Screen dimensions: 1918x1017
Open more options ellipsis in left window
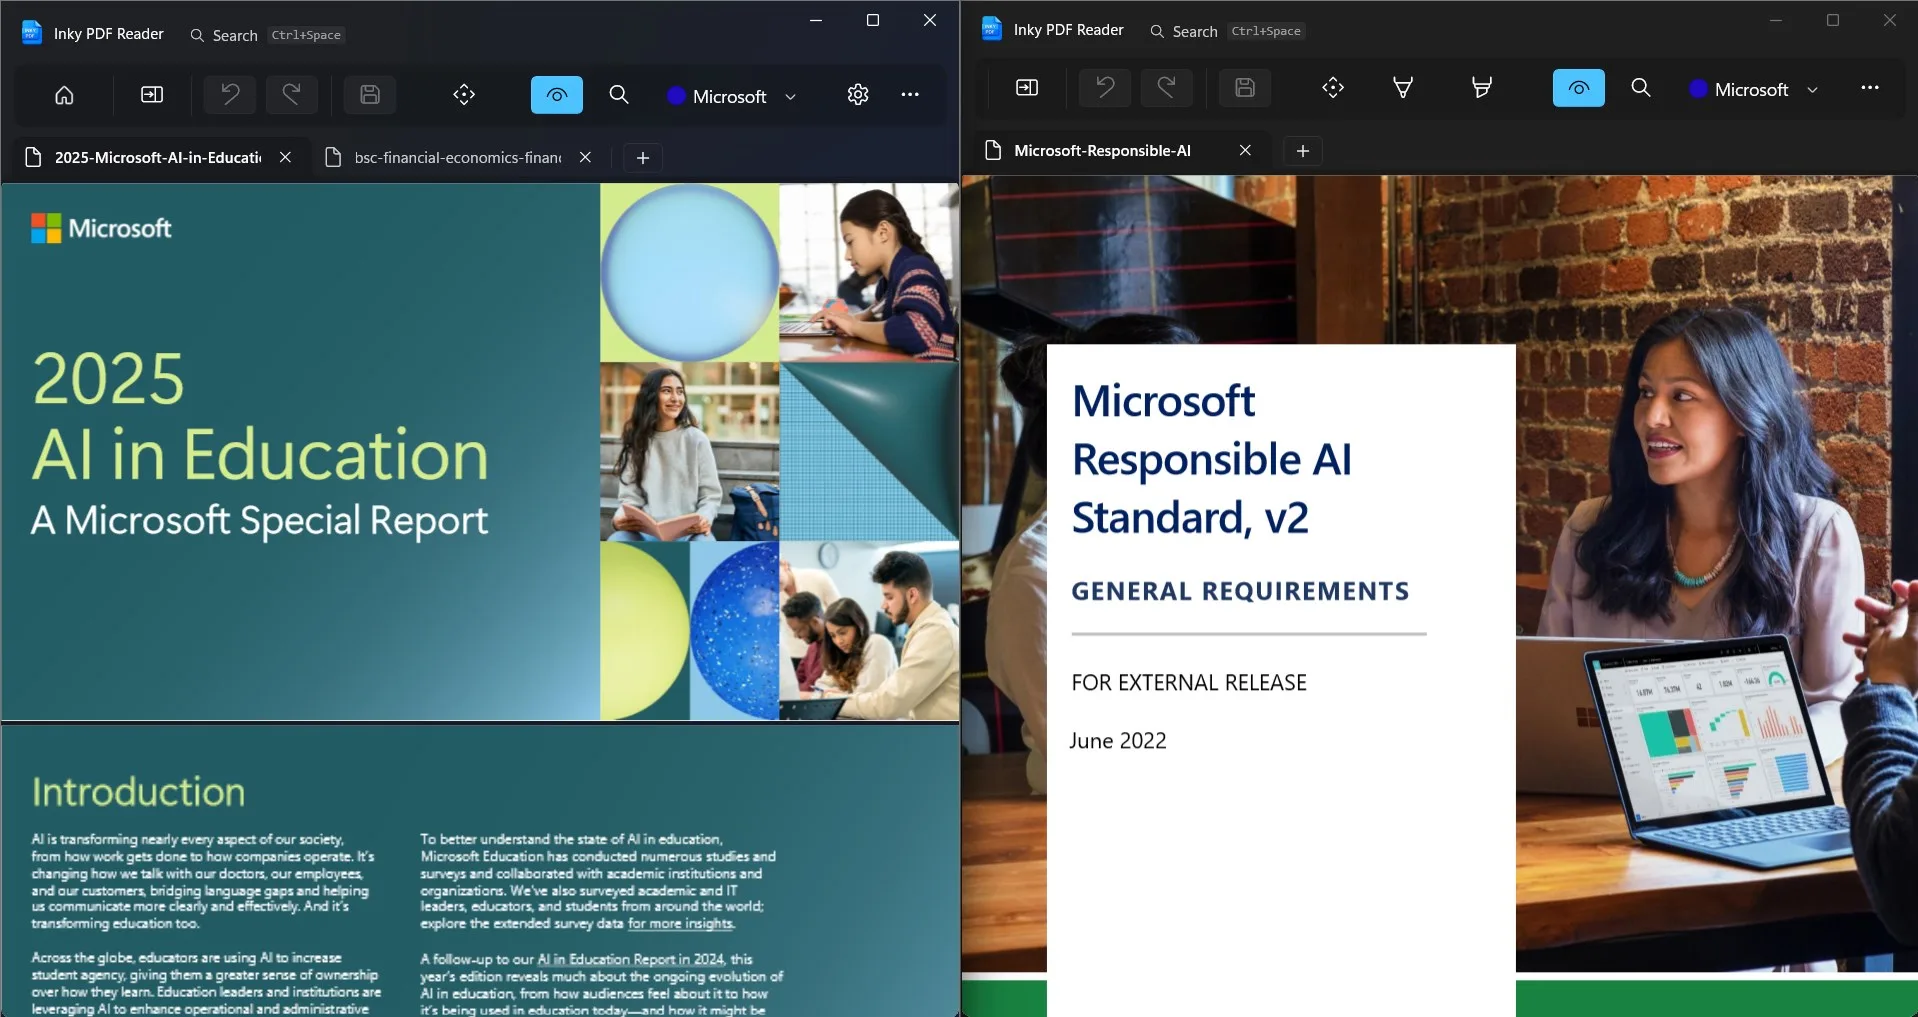pyautogui.click(x=910, y=95)
